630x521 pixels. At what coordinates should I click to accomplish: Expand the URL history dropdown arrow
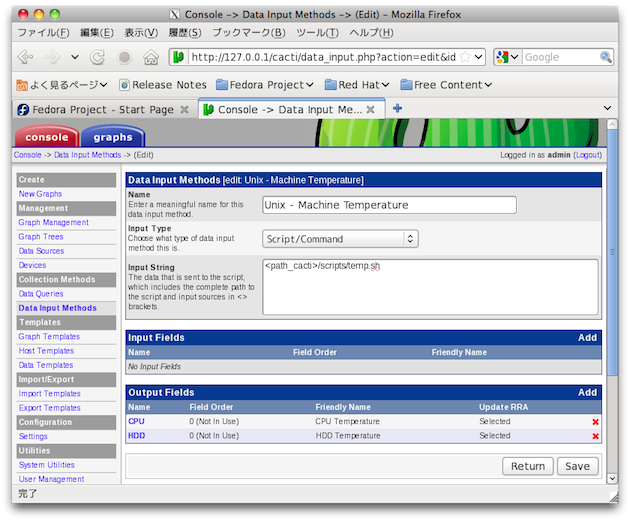pyautogui.click(x=477, y=57)
